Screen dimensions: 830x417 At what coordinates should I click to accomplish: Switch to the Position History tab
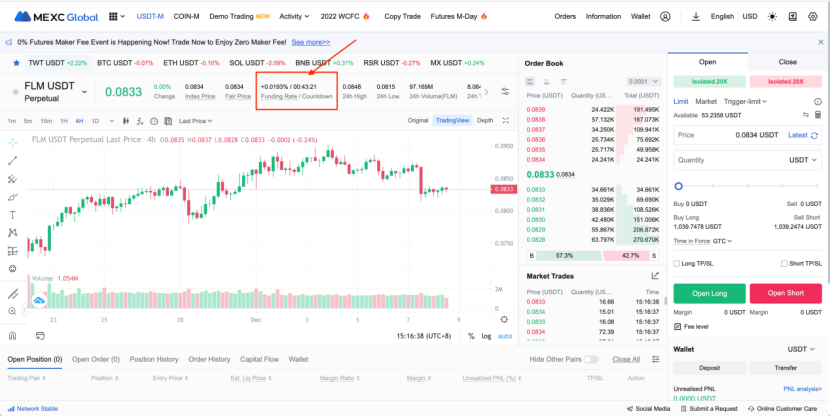pyautogui.click(x=153, y=359)
